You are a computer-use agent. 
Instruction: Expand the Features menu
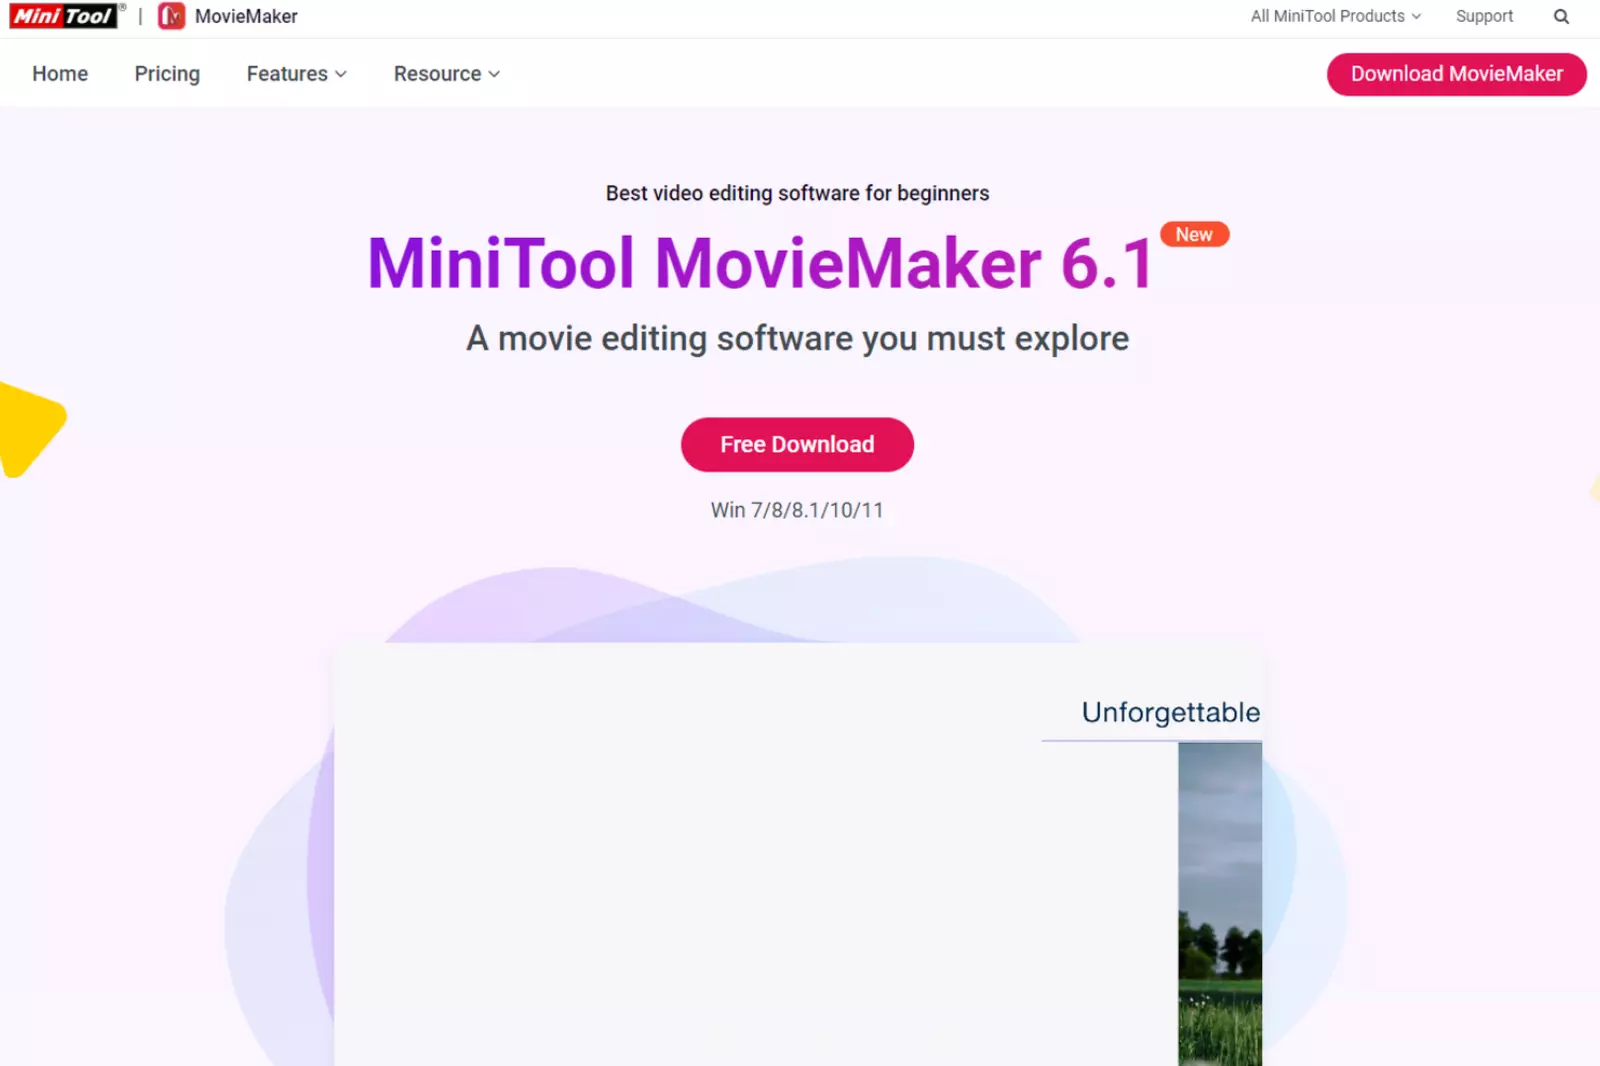[296, 74]
